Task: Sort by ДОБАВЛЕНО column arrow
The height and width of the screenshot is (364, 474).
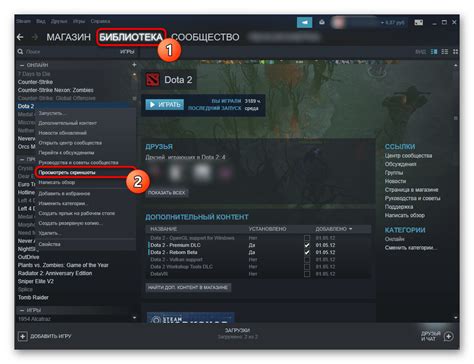Action: pos(351,229)
